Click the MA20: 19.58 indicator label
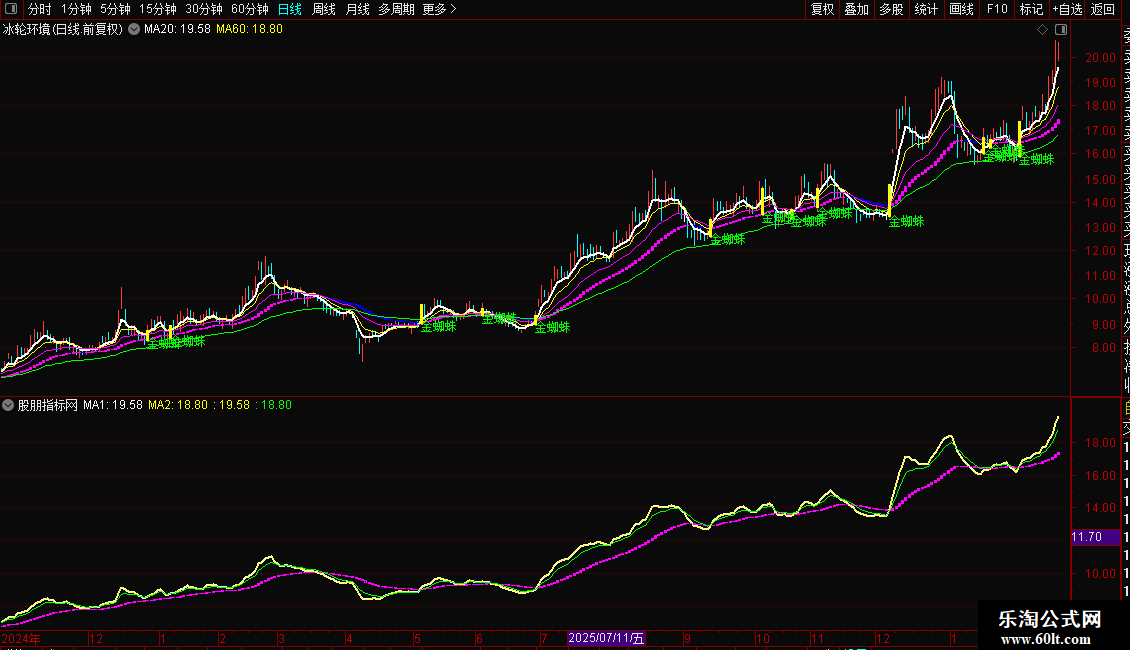This screenshot has height=650, width=1130. click(x=177, y=30)
